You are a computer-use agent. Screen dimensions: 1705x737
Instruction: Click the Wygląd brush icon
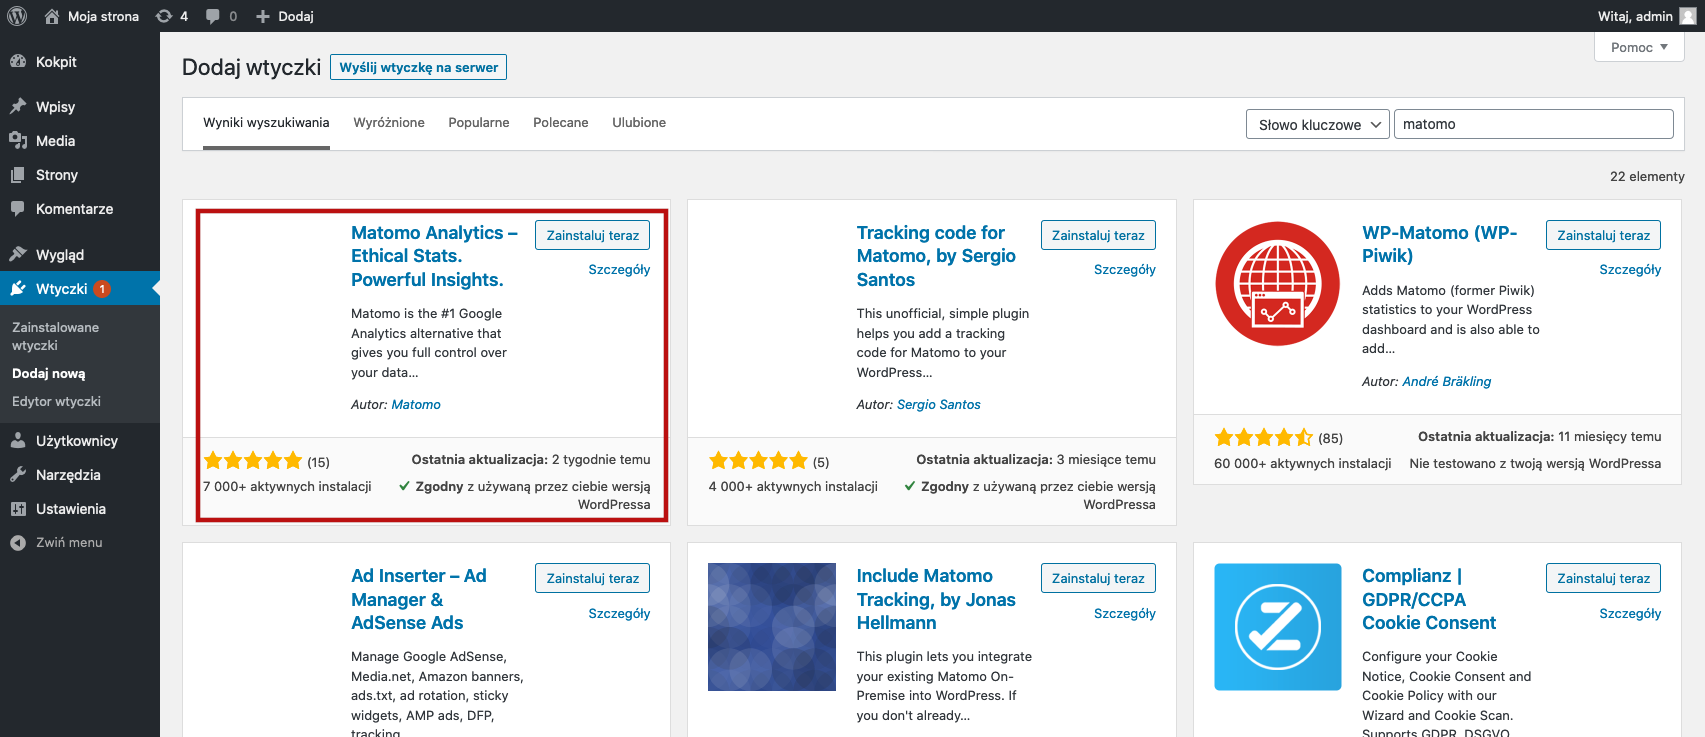18,254
